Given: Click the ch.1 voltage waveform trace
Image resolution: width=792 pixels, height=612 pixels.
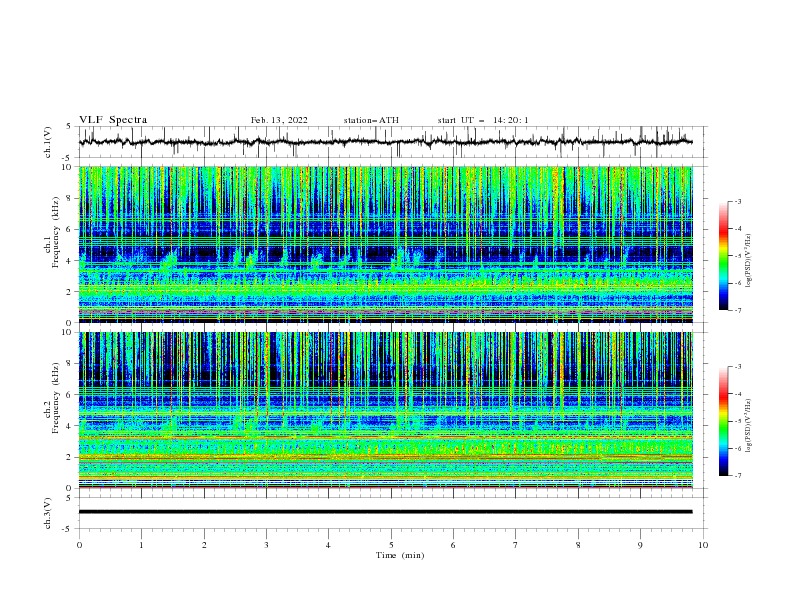Looking at the screenshot, I should pos(385,142).
